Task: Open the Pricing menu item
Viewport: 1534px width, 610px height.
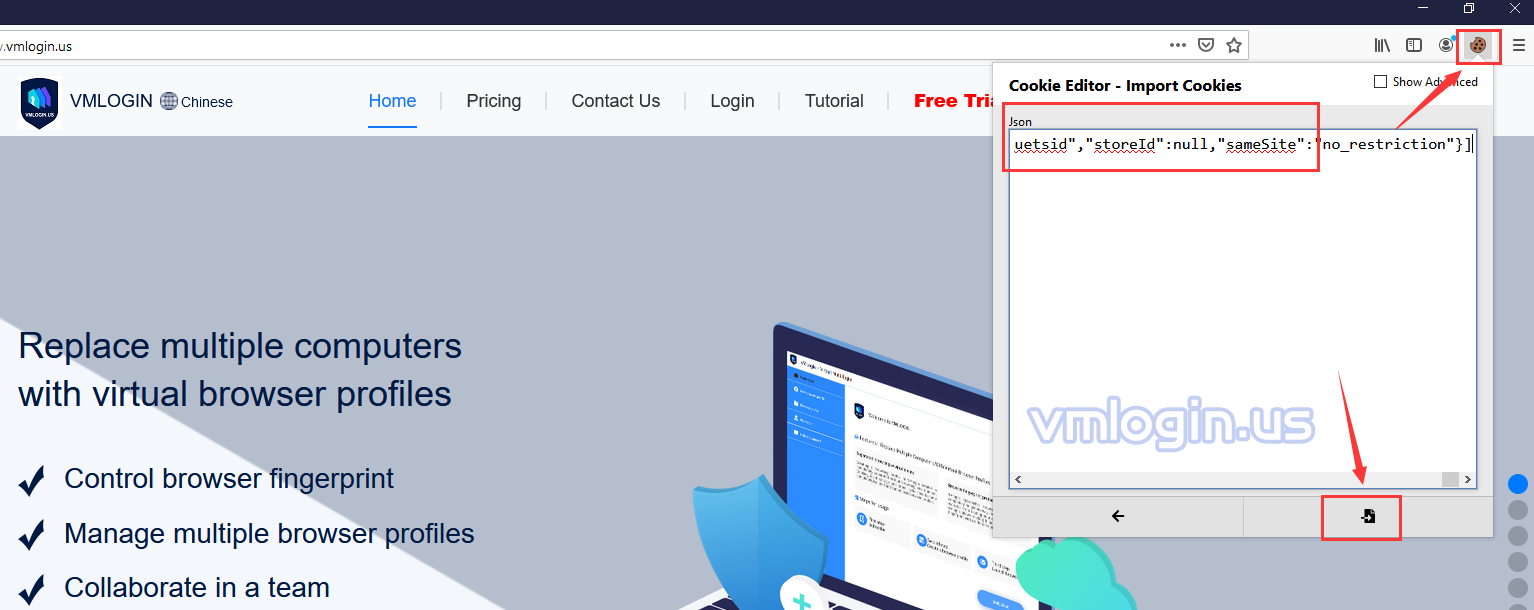Action: click(493, 101)
